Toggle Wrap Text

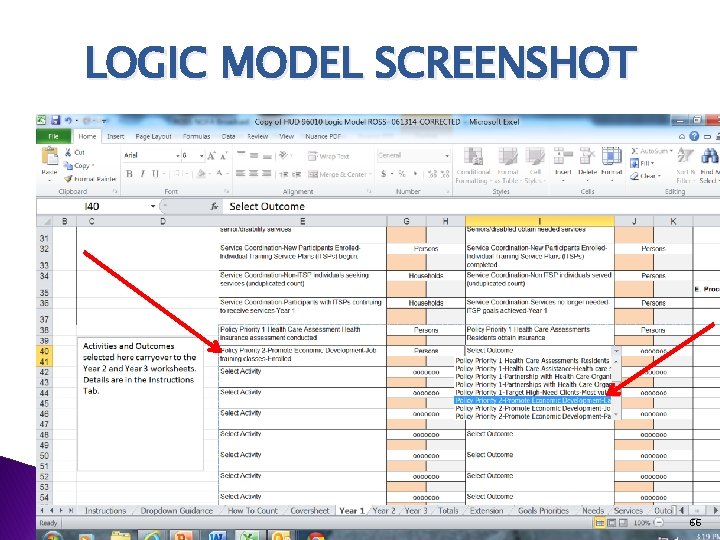pos(329,156)
